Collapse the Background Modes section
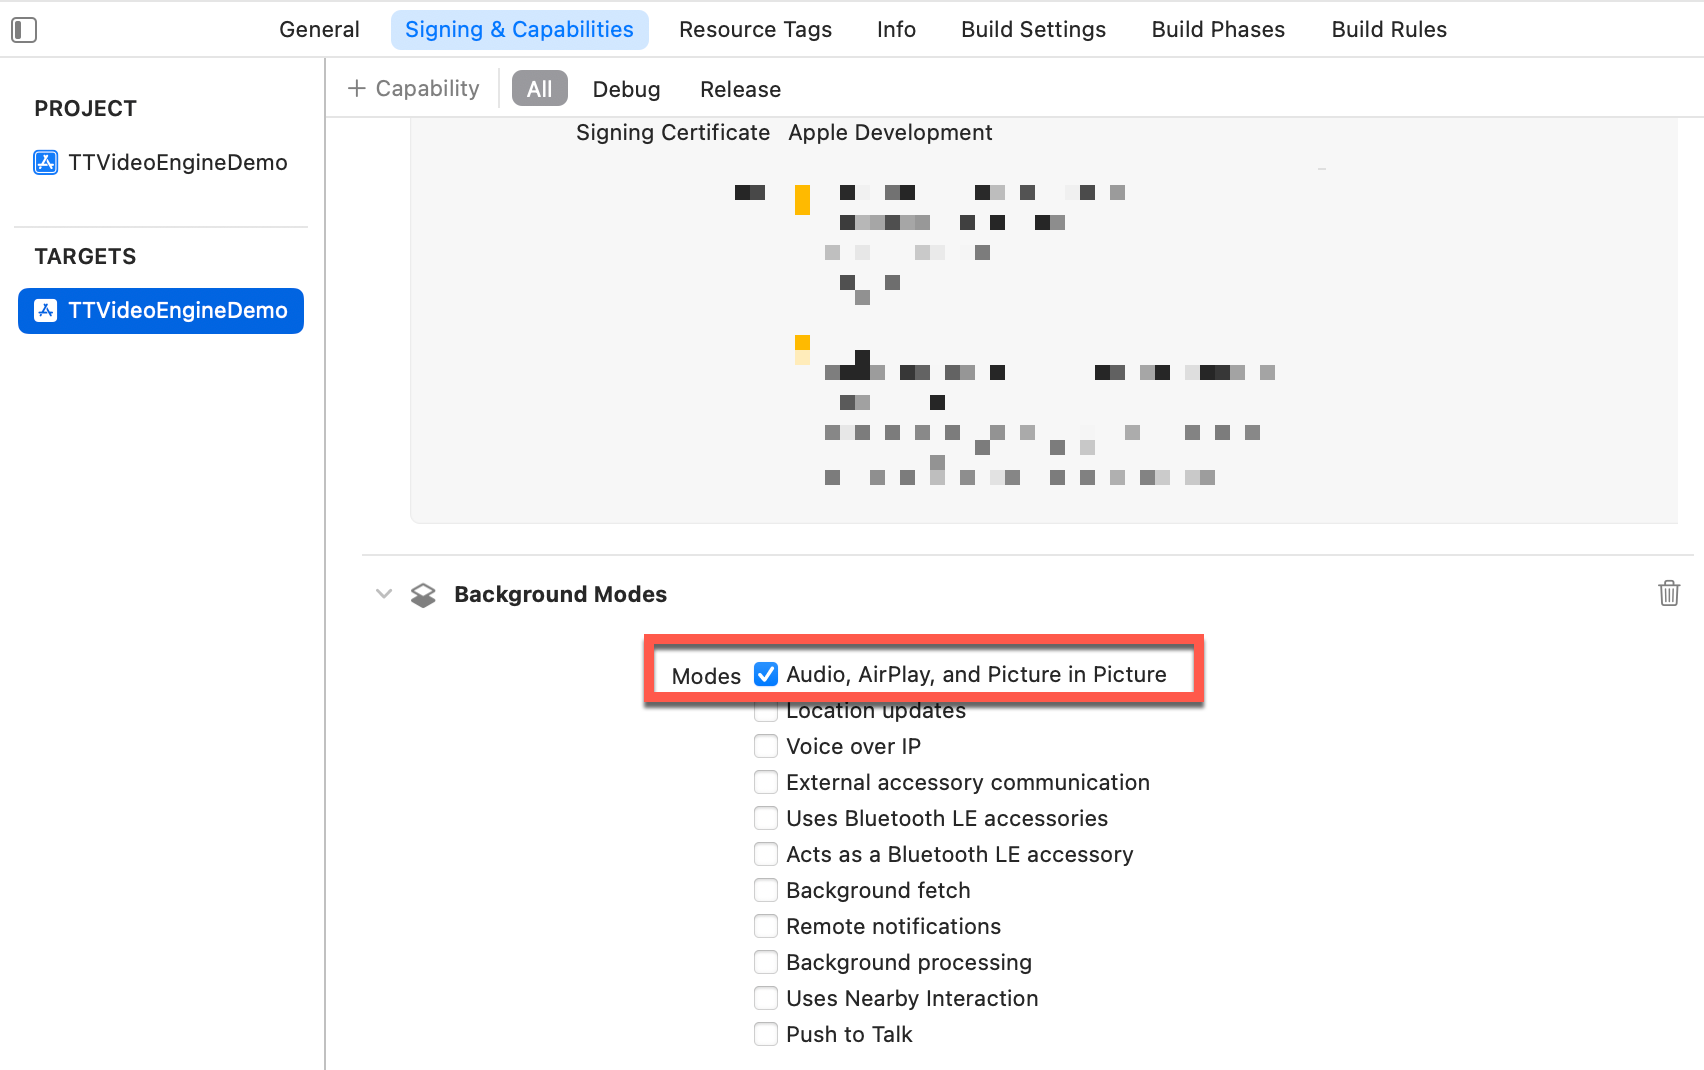1704x1070 pixels. click(x=384, y=594)
